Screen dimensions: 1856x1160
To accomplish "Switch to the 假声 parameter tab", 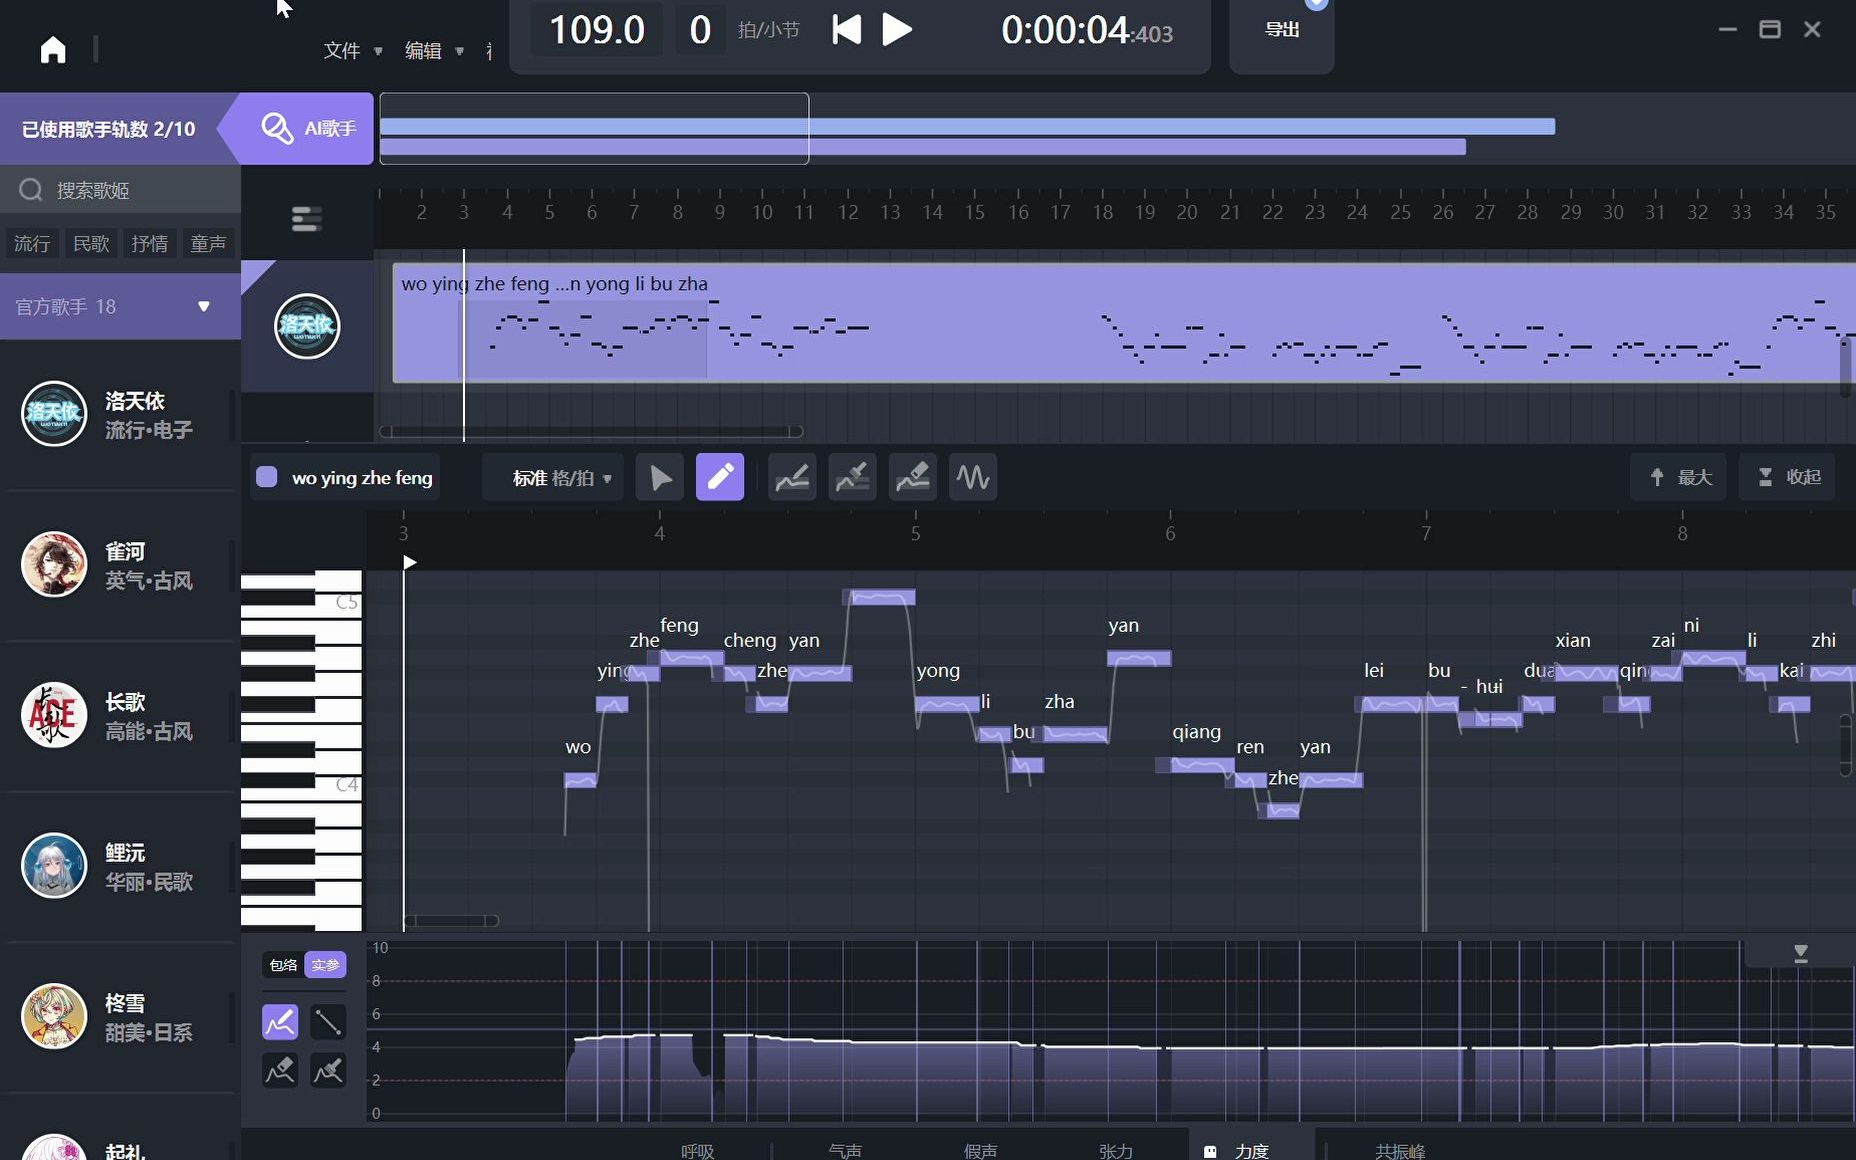I will pyautogui.click(x=981, y=1151).
